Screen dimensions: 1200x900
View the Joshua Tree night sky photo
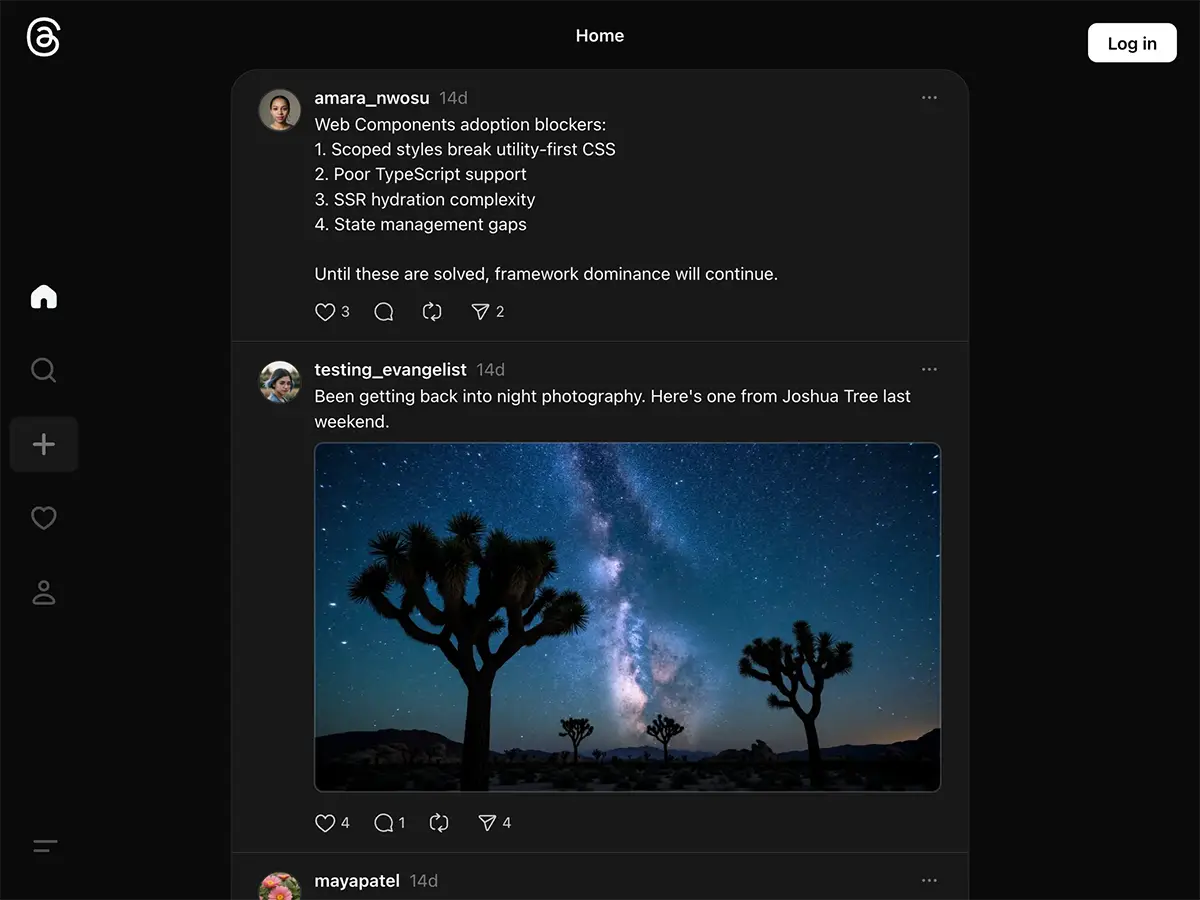click(x=627, y=616)
